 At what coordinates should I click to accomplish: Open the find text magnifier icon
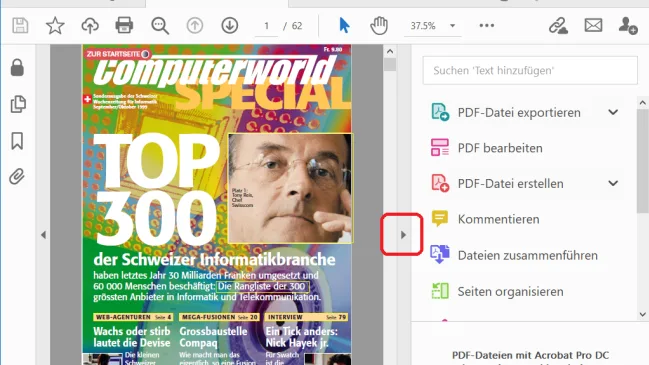pyautogui.click(x=160, y=26)
